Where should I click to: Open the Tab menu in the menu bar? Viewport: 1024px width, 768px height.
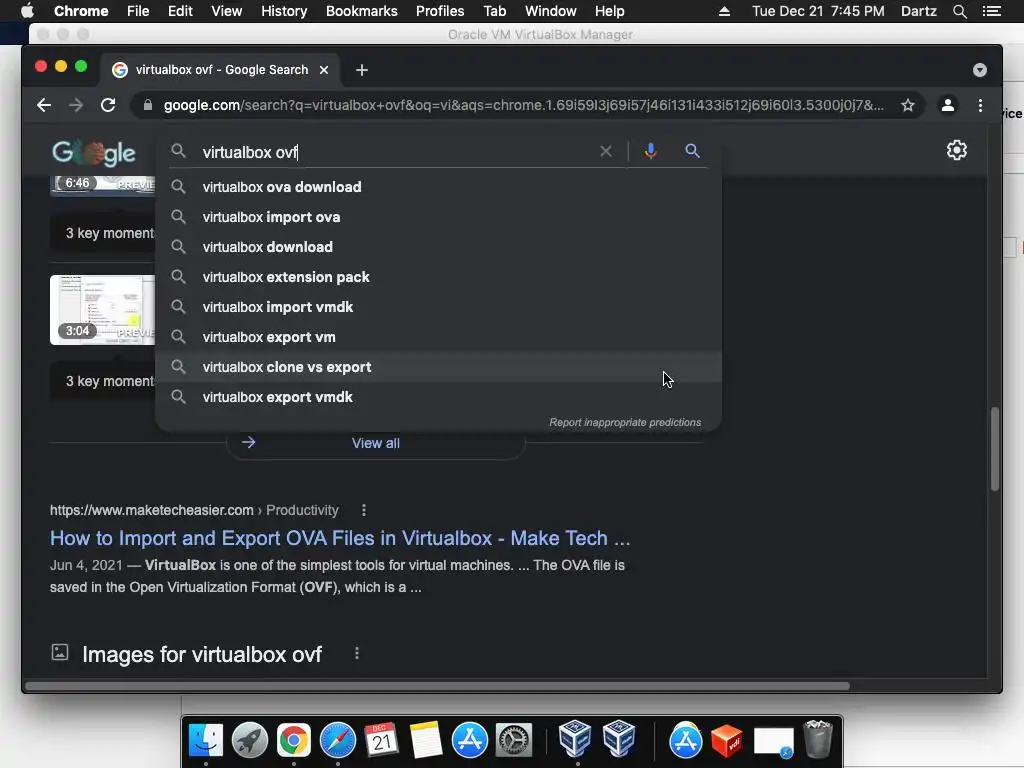point(494,11)
